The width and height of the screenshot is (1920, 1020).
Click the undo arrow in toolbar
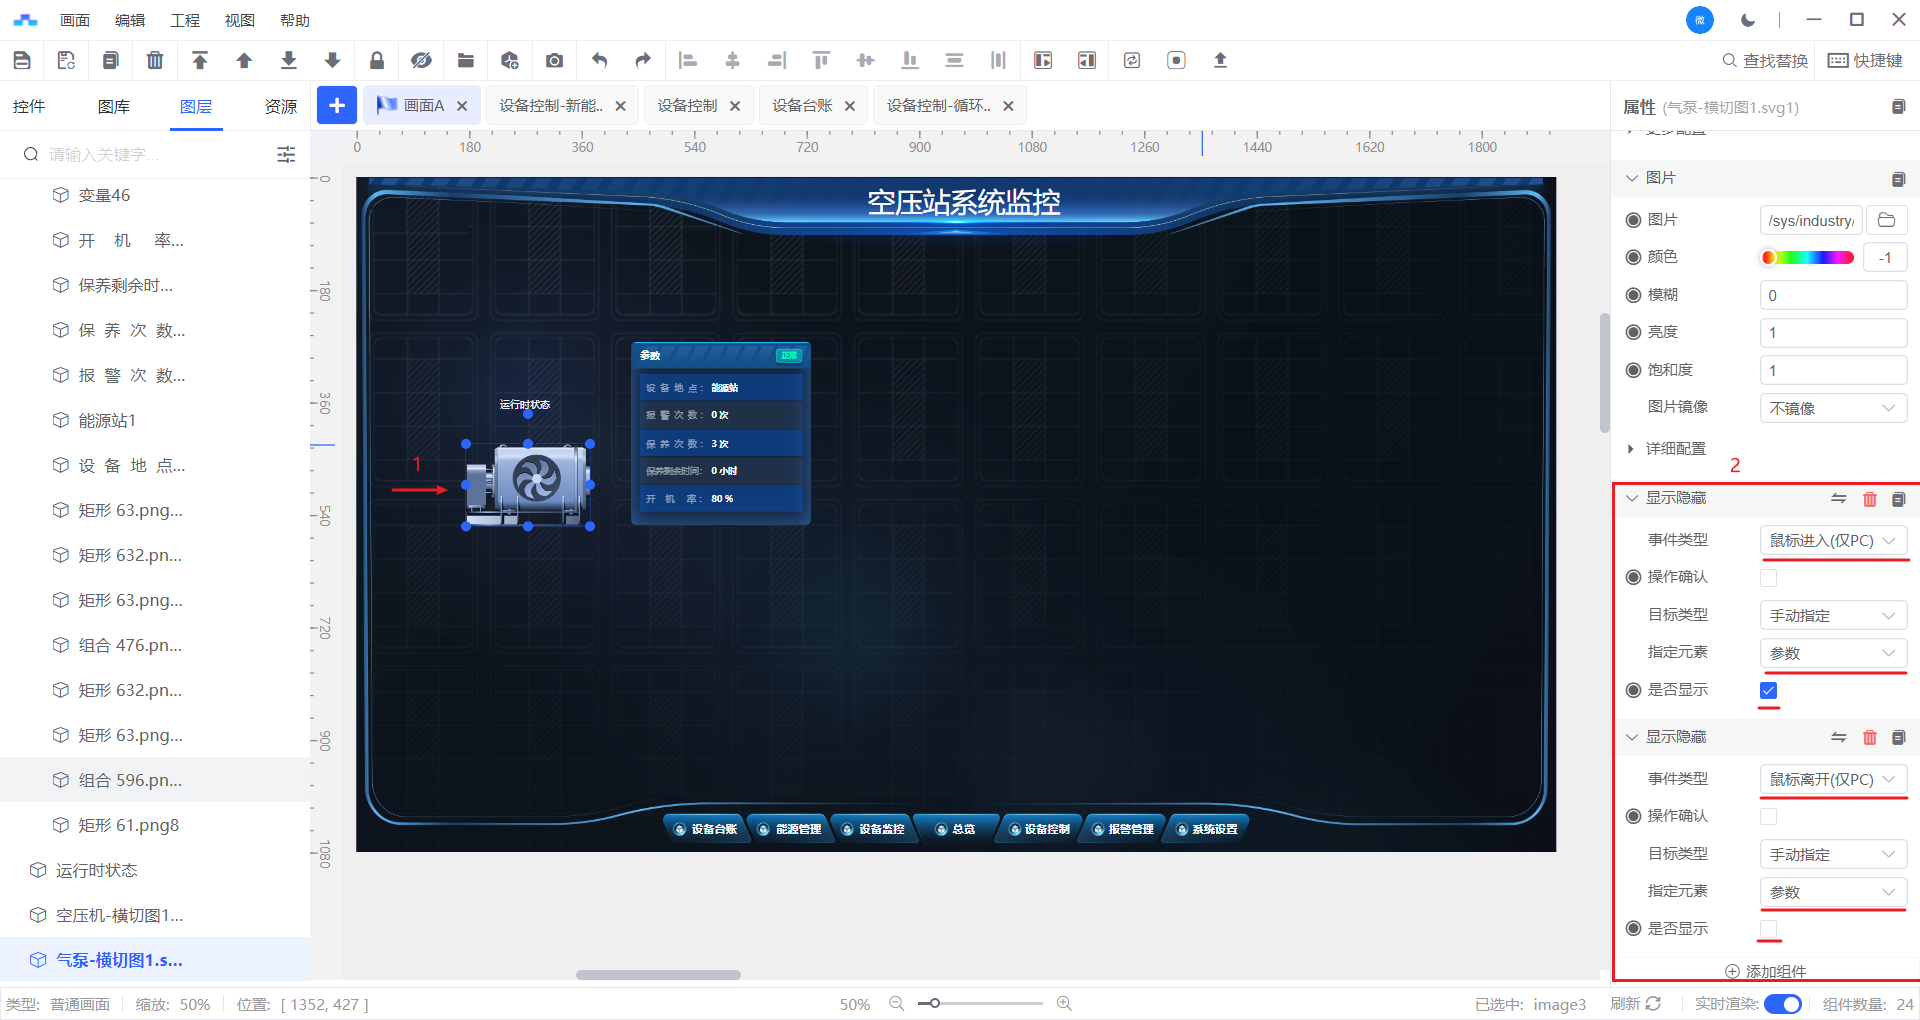tap(599, 60)
